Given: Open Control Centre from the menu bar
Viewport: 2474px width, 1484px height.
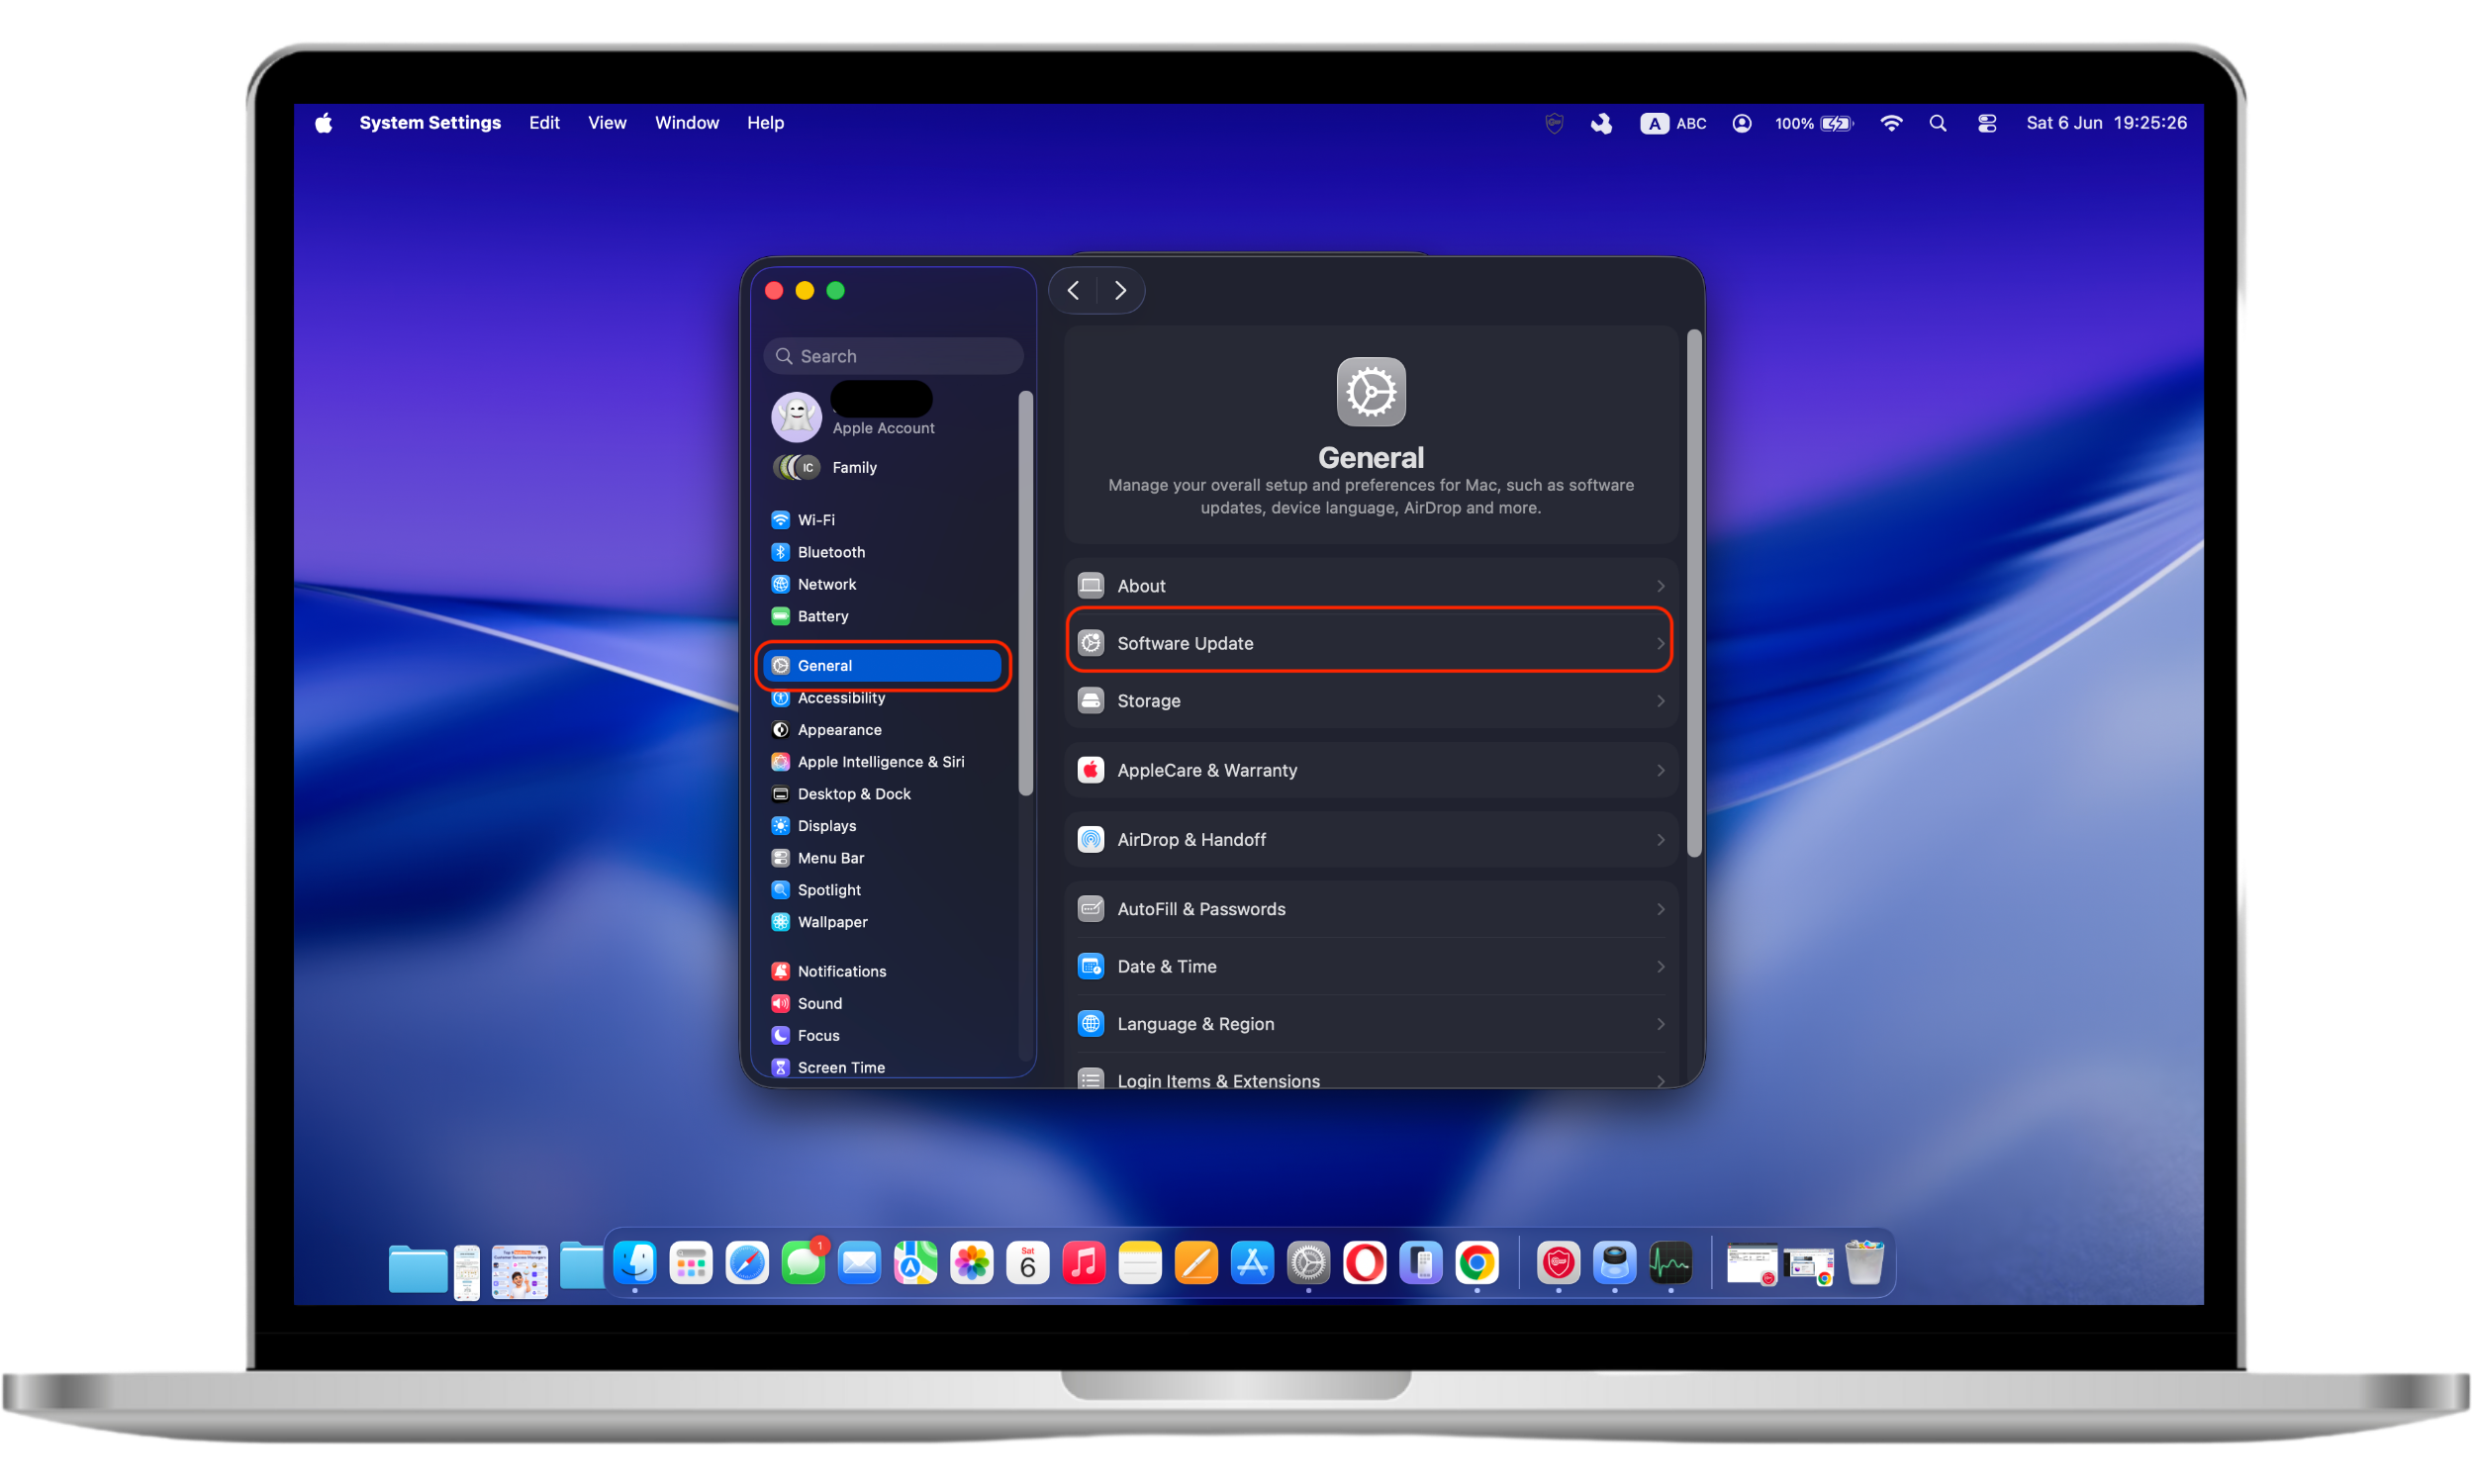Looking at the screenshot, I should (x=1987, y=123).
